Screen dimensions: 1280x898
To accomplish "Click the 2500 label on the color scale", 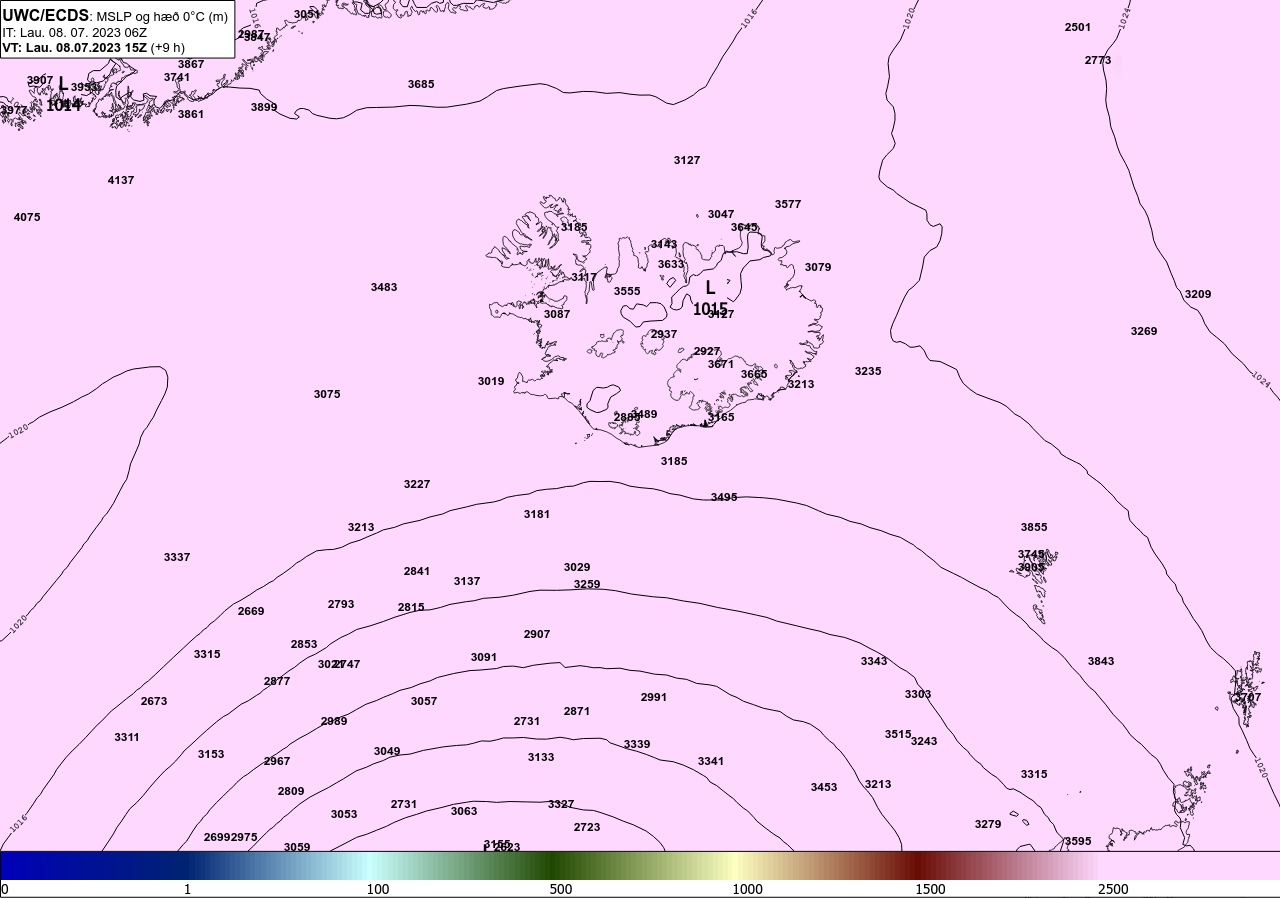I will pyautogui.click(x=1113, y=889).
